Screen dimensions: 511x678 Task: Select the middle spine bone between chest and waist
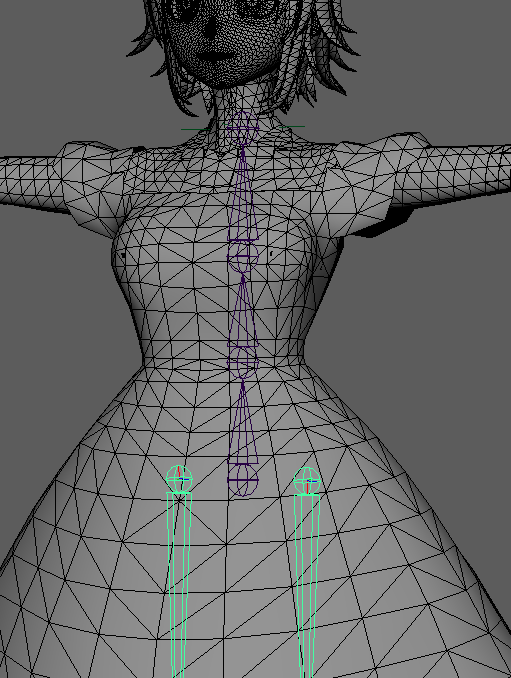[x=243, y=311]
